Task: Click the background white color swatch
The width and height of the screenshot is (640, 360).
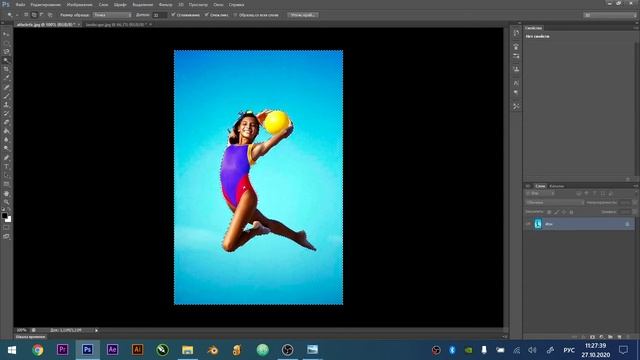Action: click(9, 220)
